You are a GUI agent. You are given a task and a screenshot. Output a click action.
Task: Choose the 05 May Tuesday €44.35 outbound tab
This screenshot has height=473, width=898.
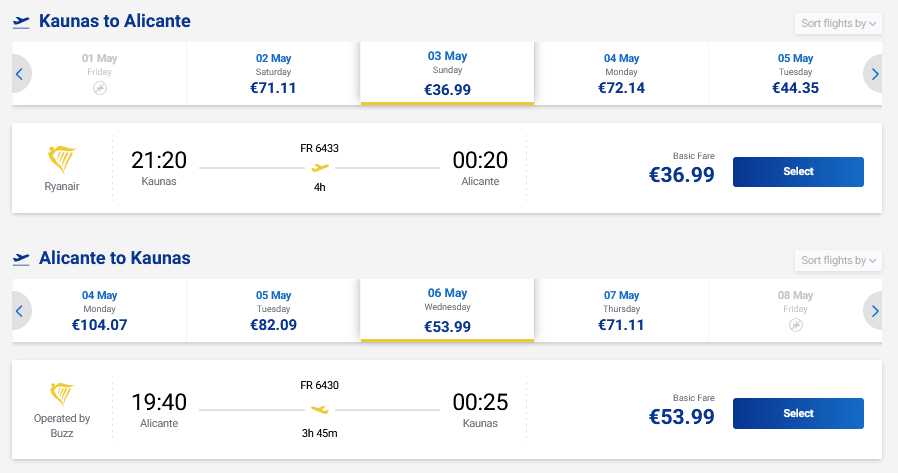(x=795, y=73)
